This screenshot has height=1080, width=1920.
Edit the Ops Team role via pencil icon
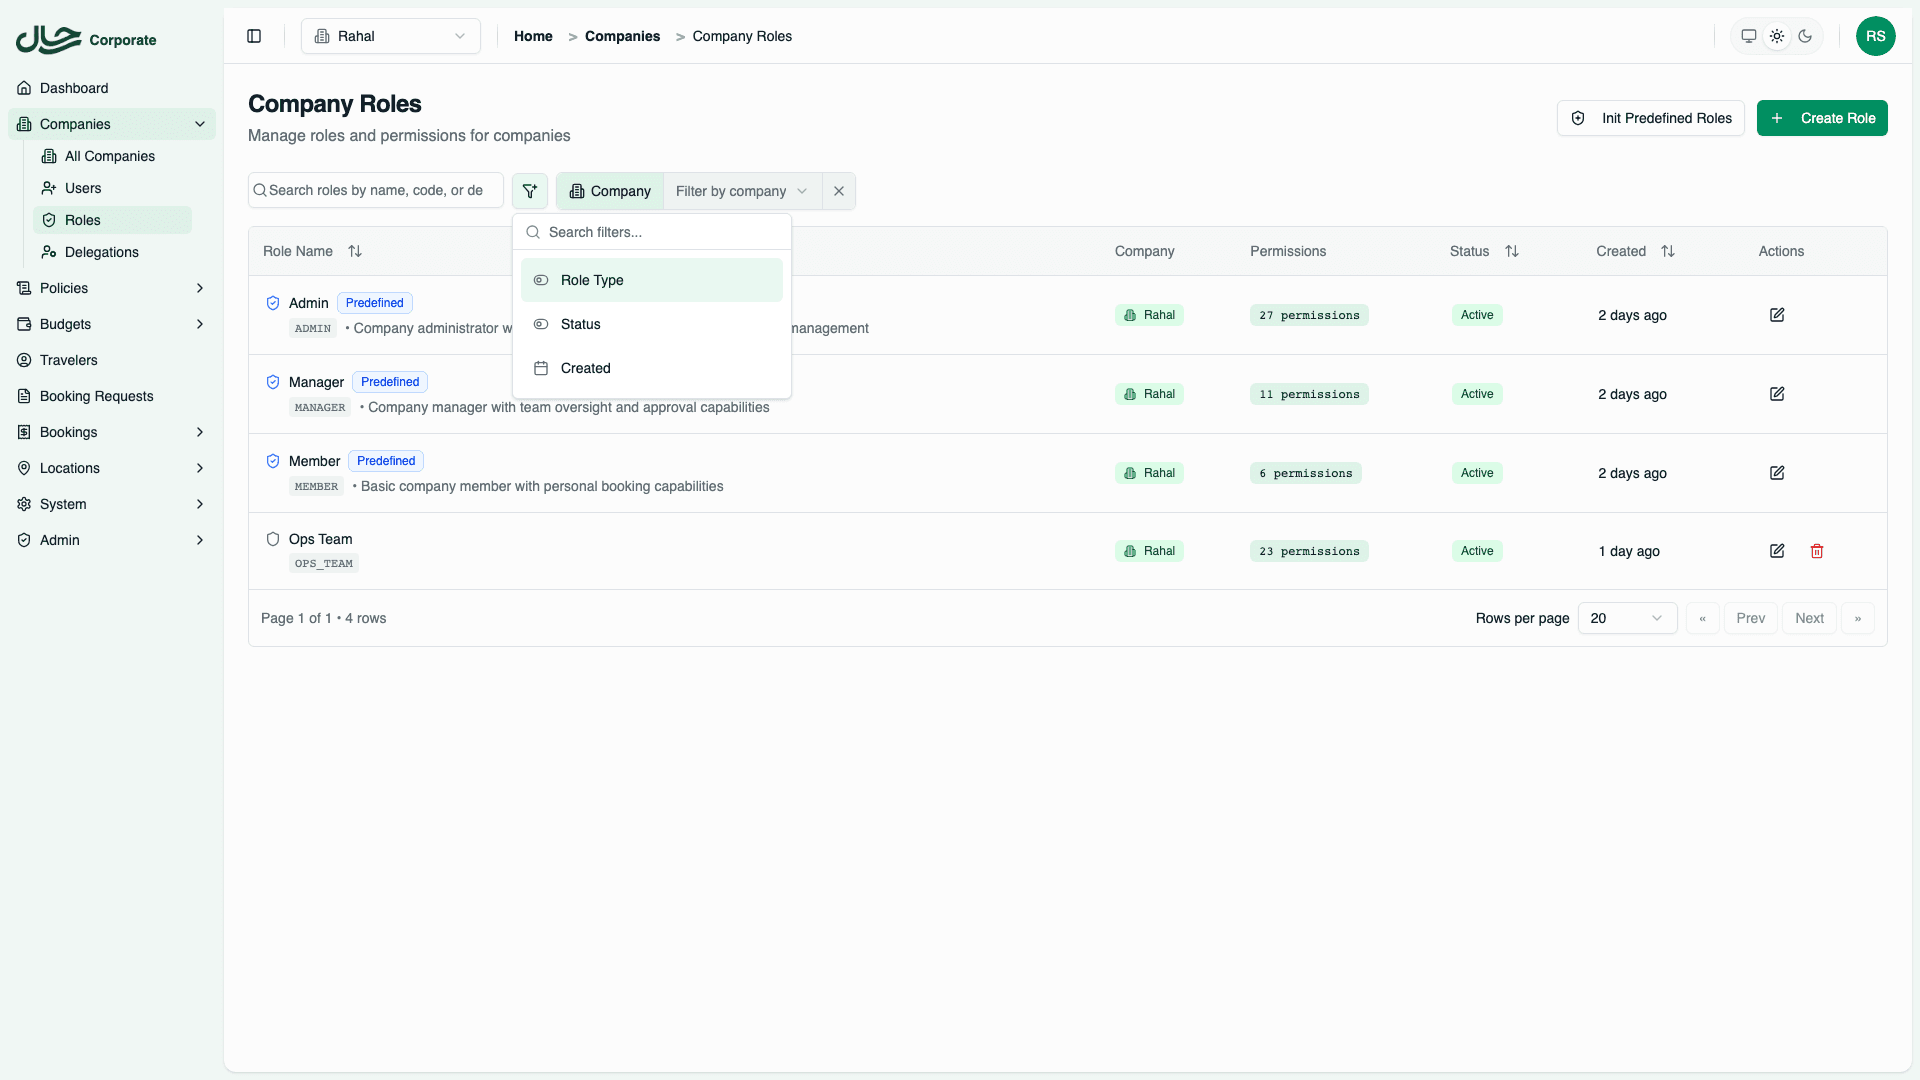tap(1777, 551)
